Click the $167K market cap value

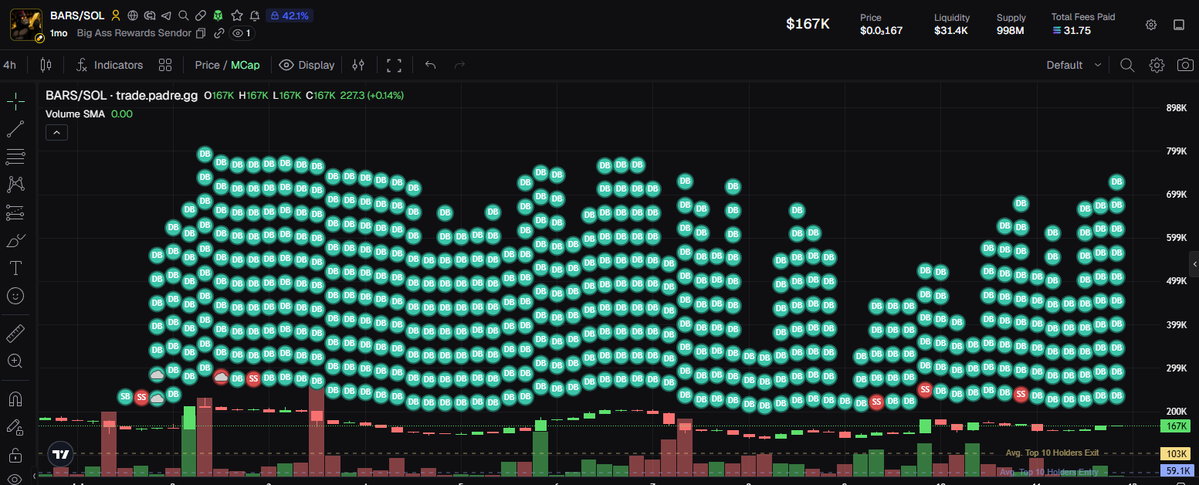pos(808,24)
